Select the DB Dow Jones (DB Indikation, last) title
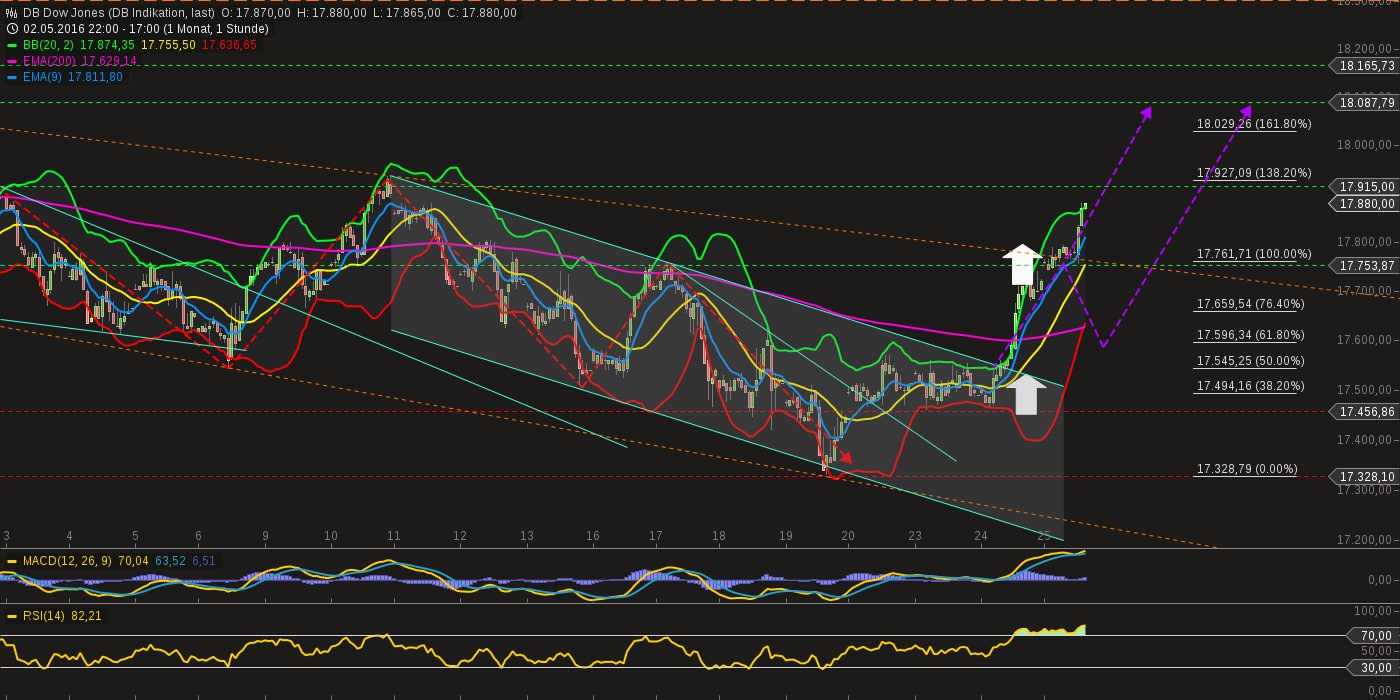 coord(118,13)
